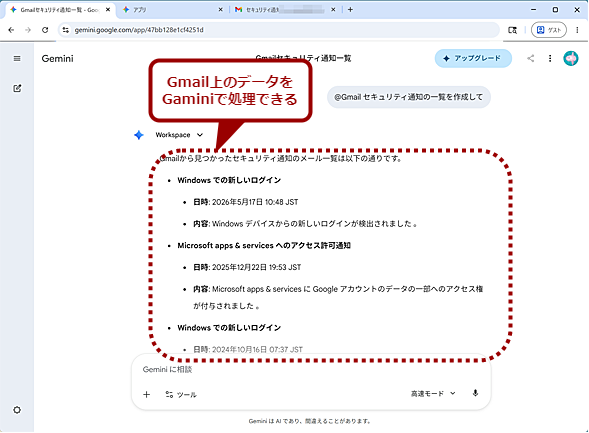Click the microphone voice input icon
The height and width of the screenshot is (433, 589).
[475, 393]
